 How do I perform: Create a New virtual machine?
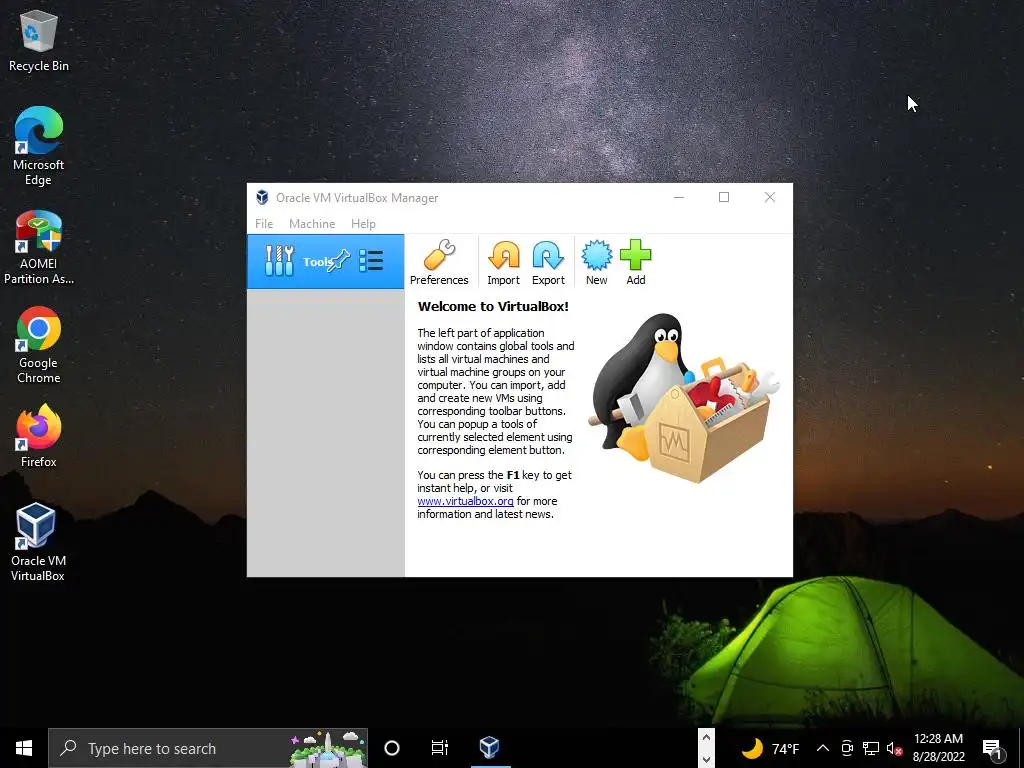click(x=596, y=263)
